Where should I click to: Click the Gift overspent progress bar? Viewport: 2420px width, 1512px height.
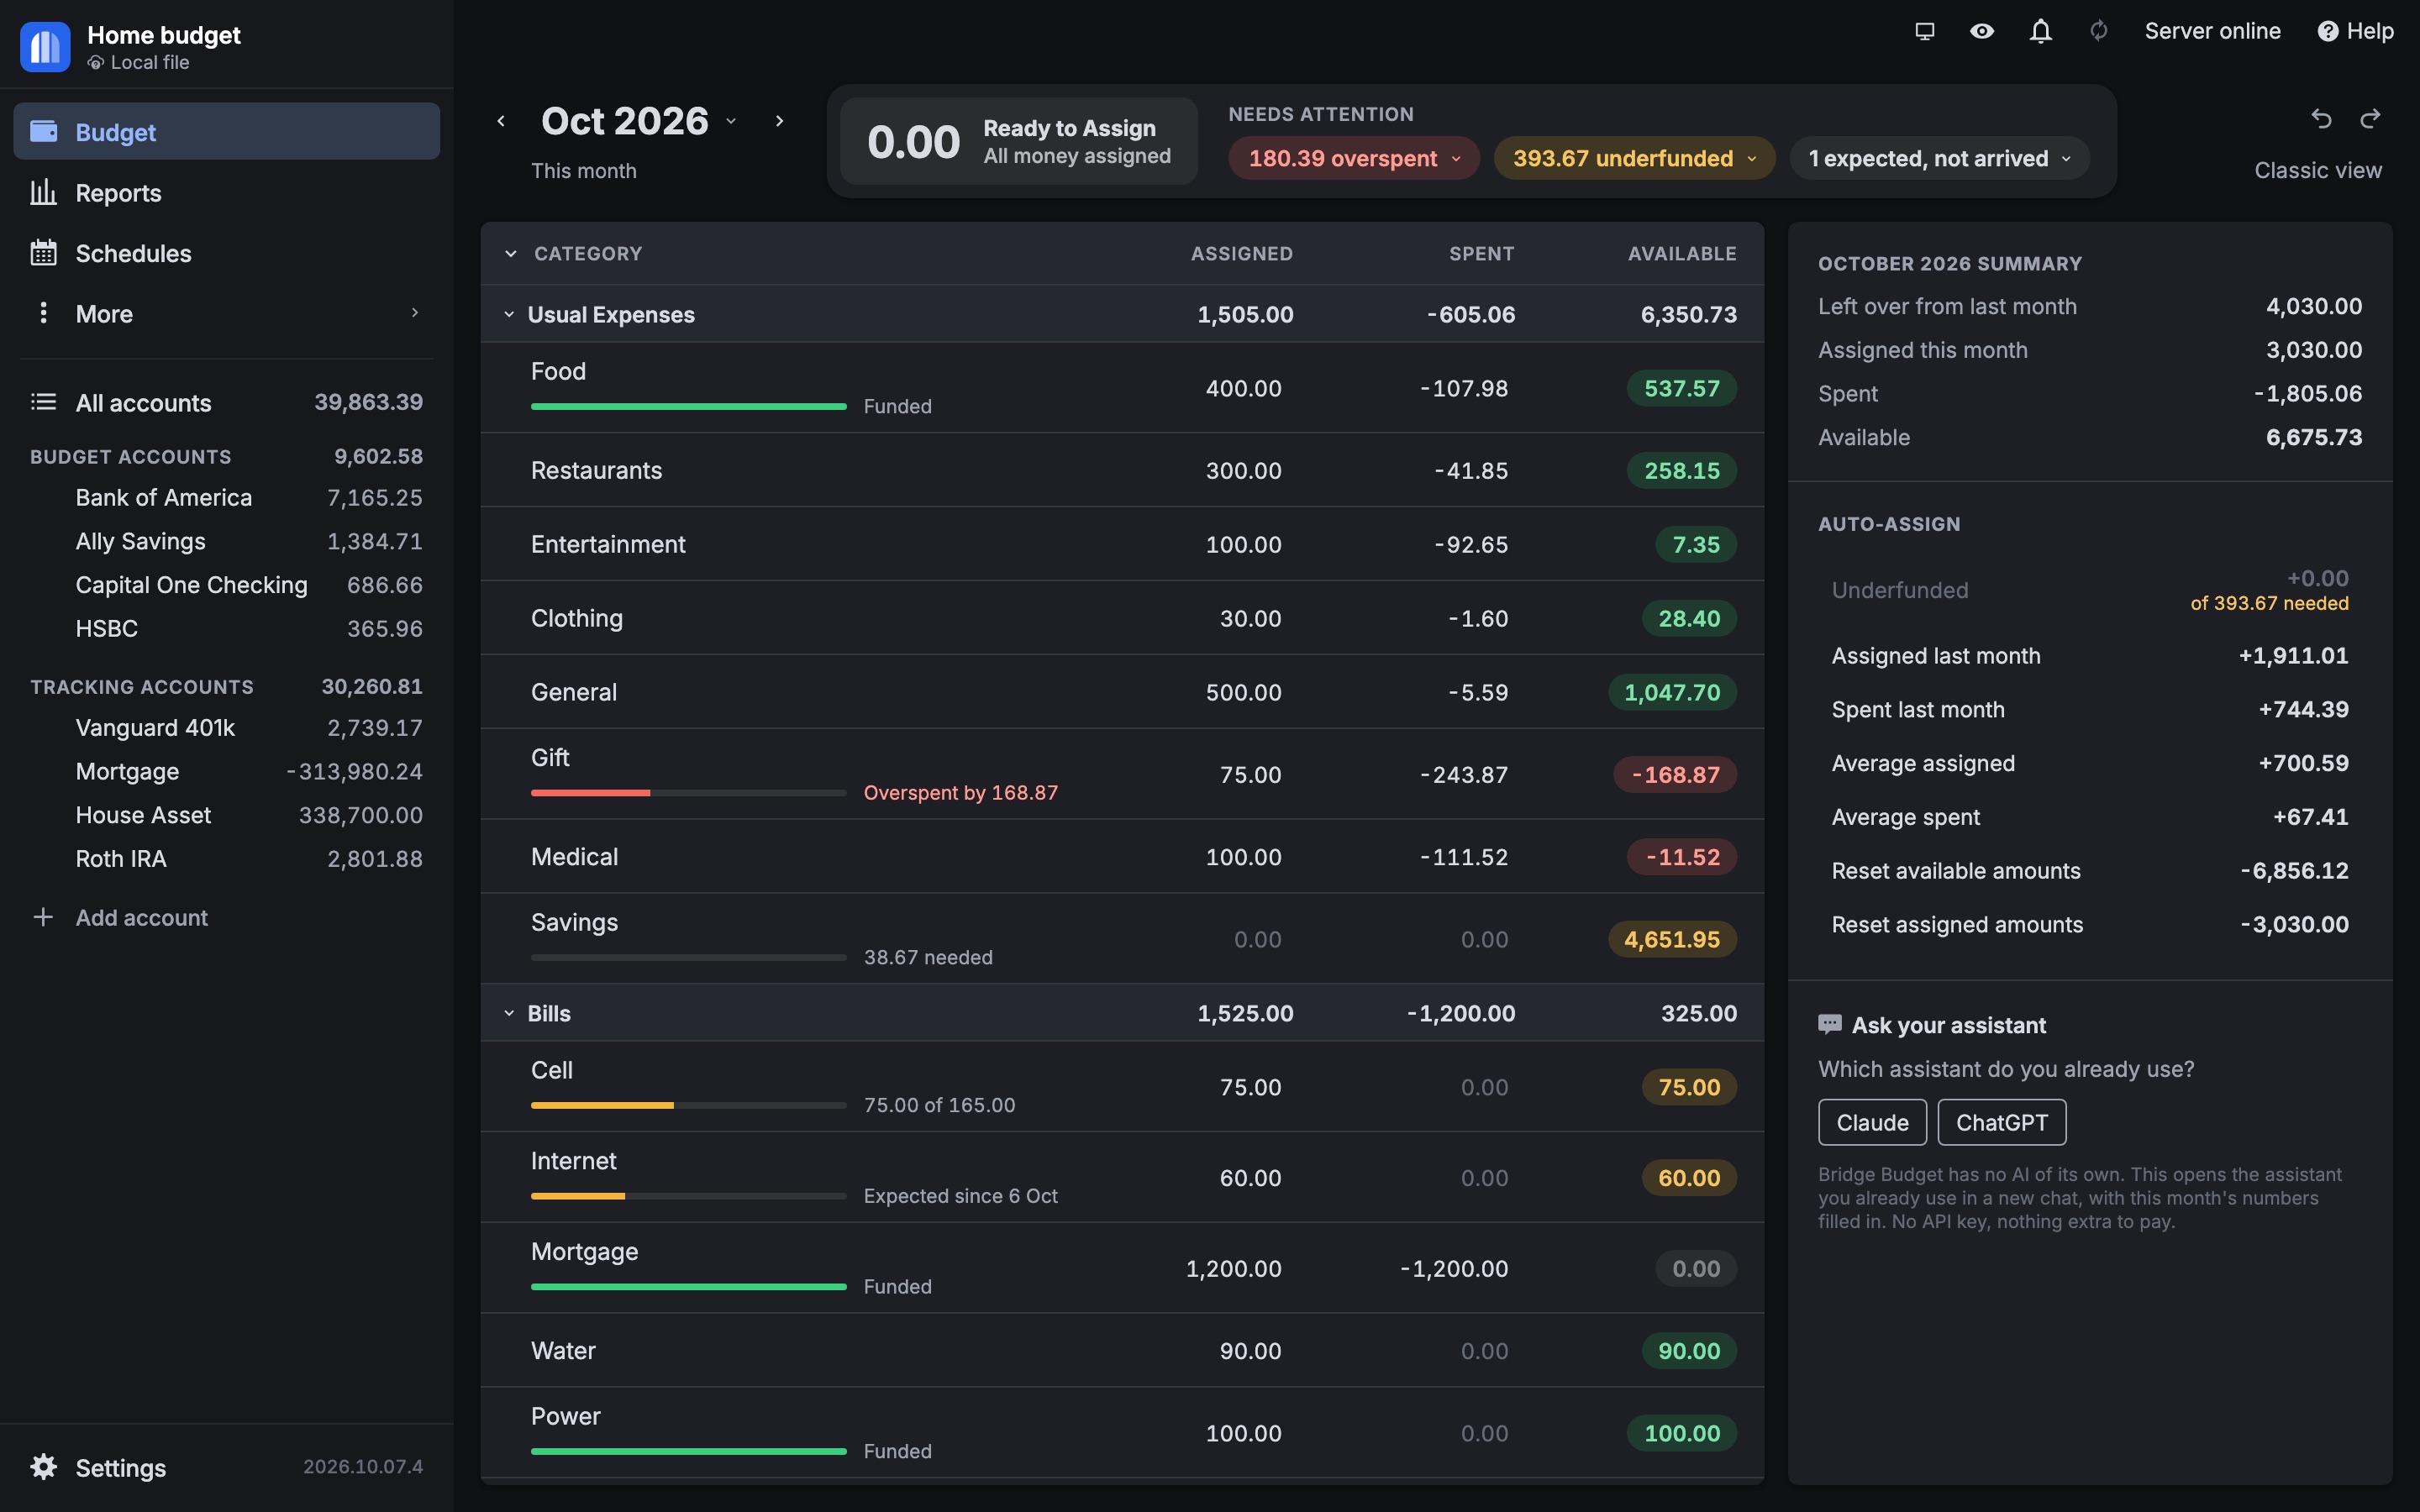pos(688,792)
